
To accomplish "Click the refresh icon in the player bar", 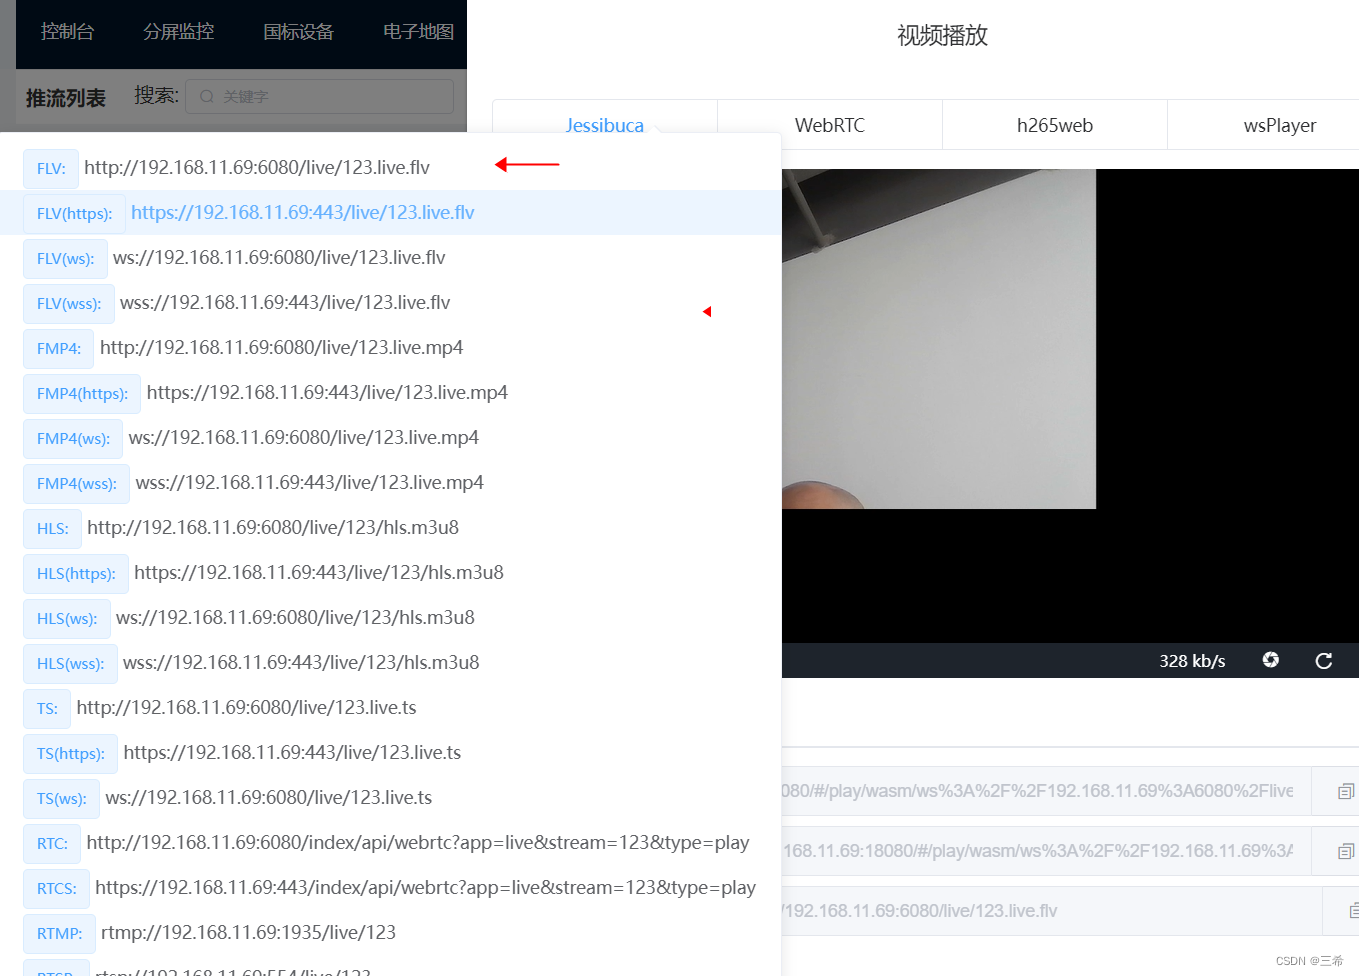I will 1323,661.
